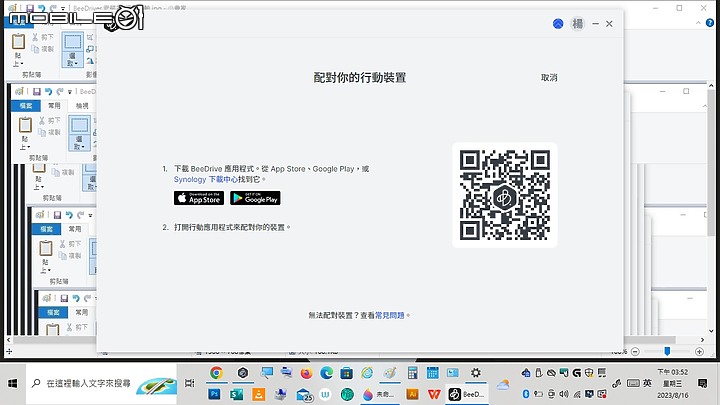This screenshot has width=720, height=405.
Task: Click the Paint zoom slider handle
Action: (x=667, y=351)
